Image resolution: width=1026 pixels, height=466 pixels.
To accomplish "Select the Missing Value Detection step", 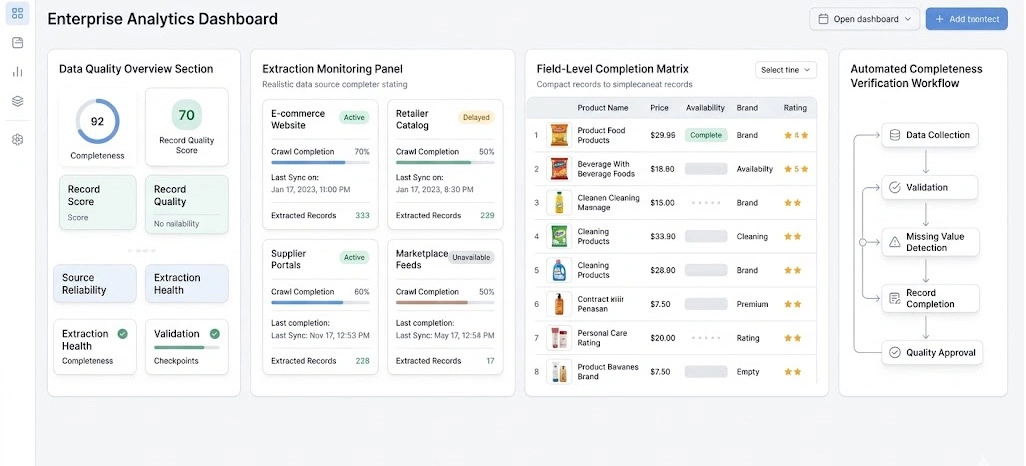I will coord(930,242).
